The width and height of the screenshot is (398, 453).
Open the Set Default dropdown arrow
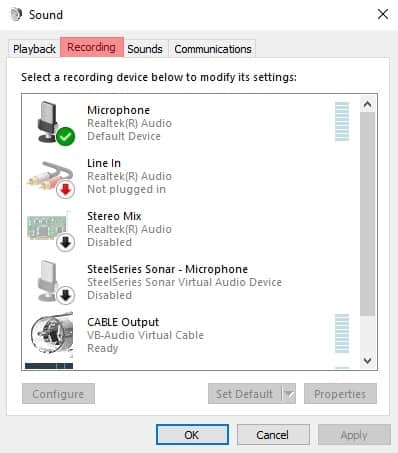[289, 394]
